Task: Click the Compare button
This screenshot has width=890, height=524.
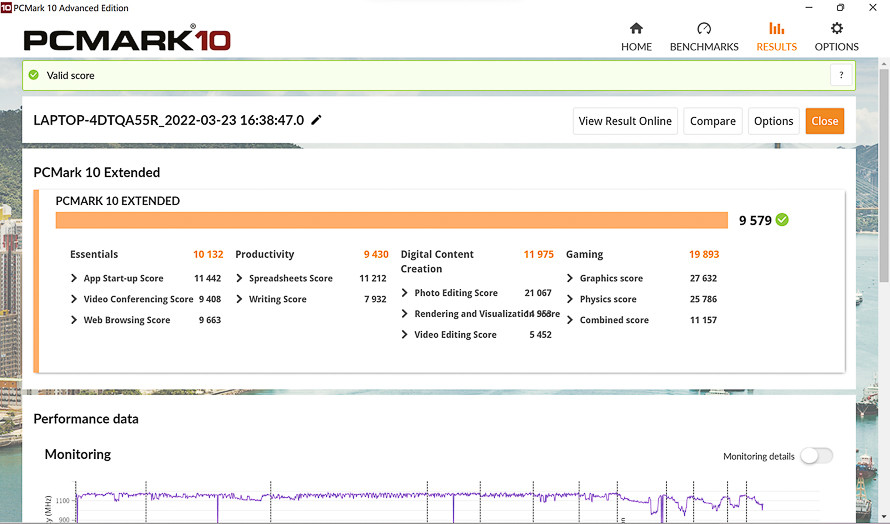Action: click(x=712, y=121)
